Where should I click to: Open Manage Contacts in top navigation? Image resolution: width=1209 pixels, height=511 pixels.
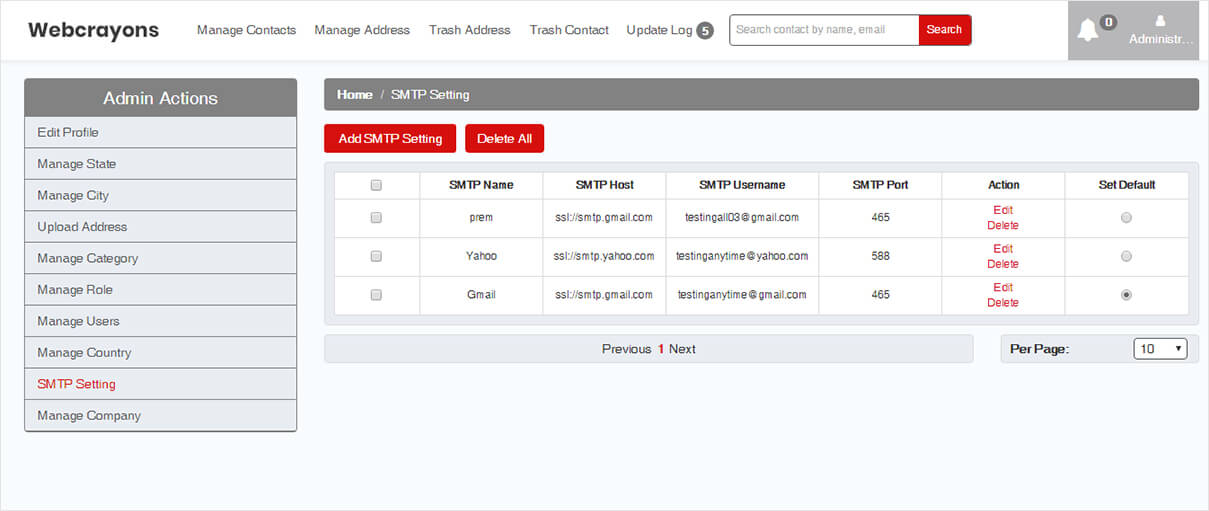point(246,30)
